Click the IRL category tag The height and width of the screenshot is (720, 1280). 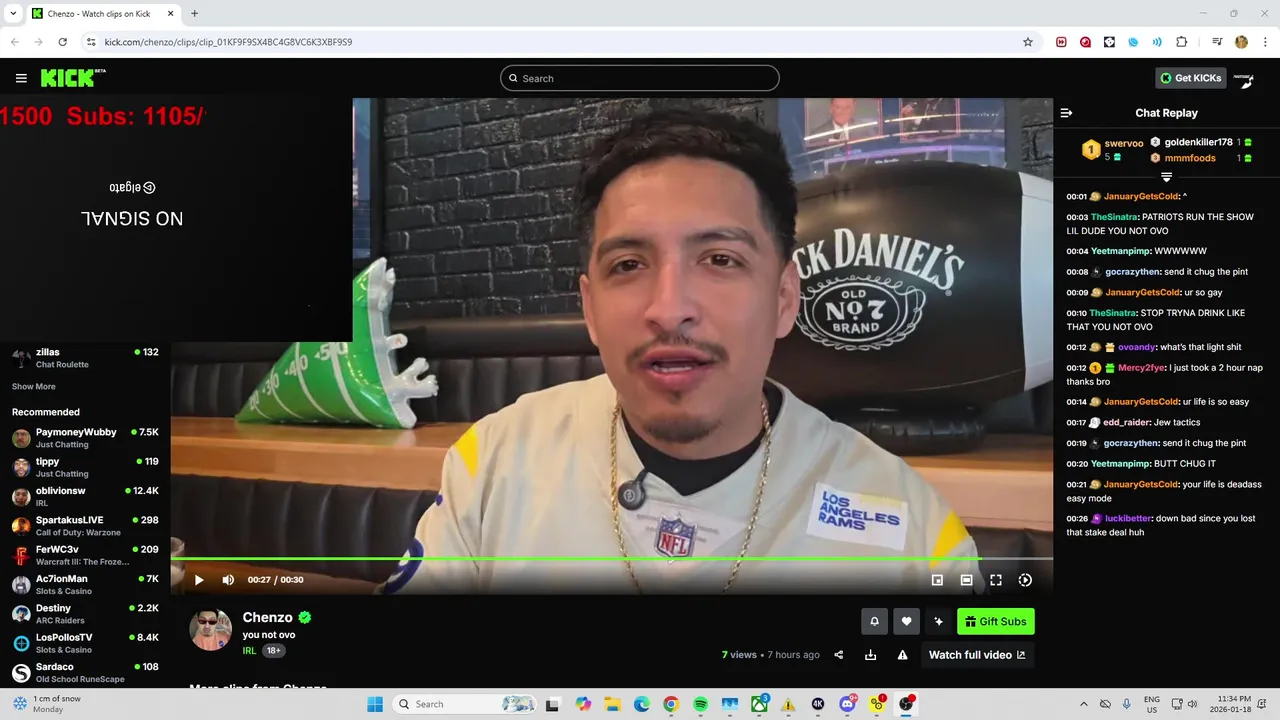point(249,650)
